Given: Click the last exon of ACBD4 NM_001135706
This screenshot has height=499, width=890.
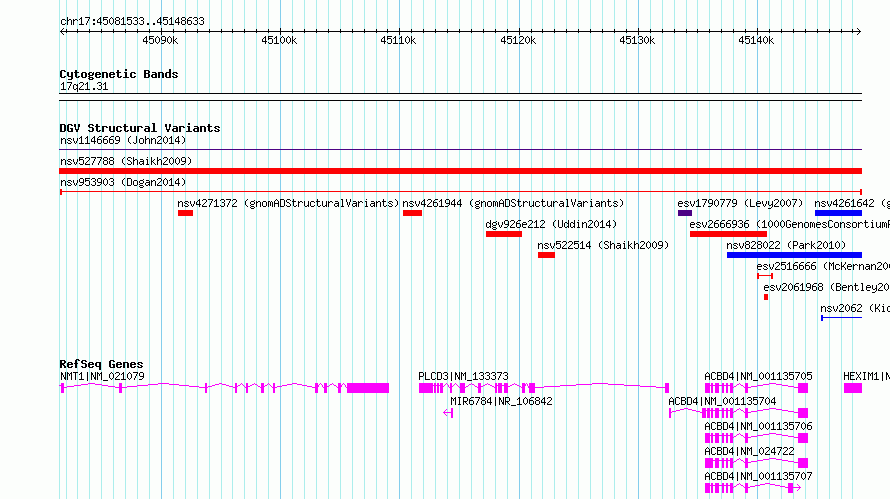Looking at the screenshot, I should [x=803, y=438].
